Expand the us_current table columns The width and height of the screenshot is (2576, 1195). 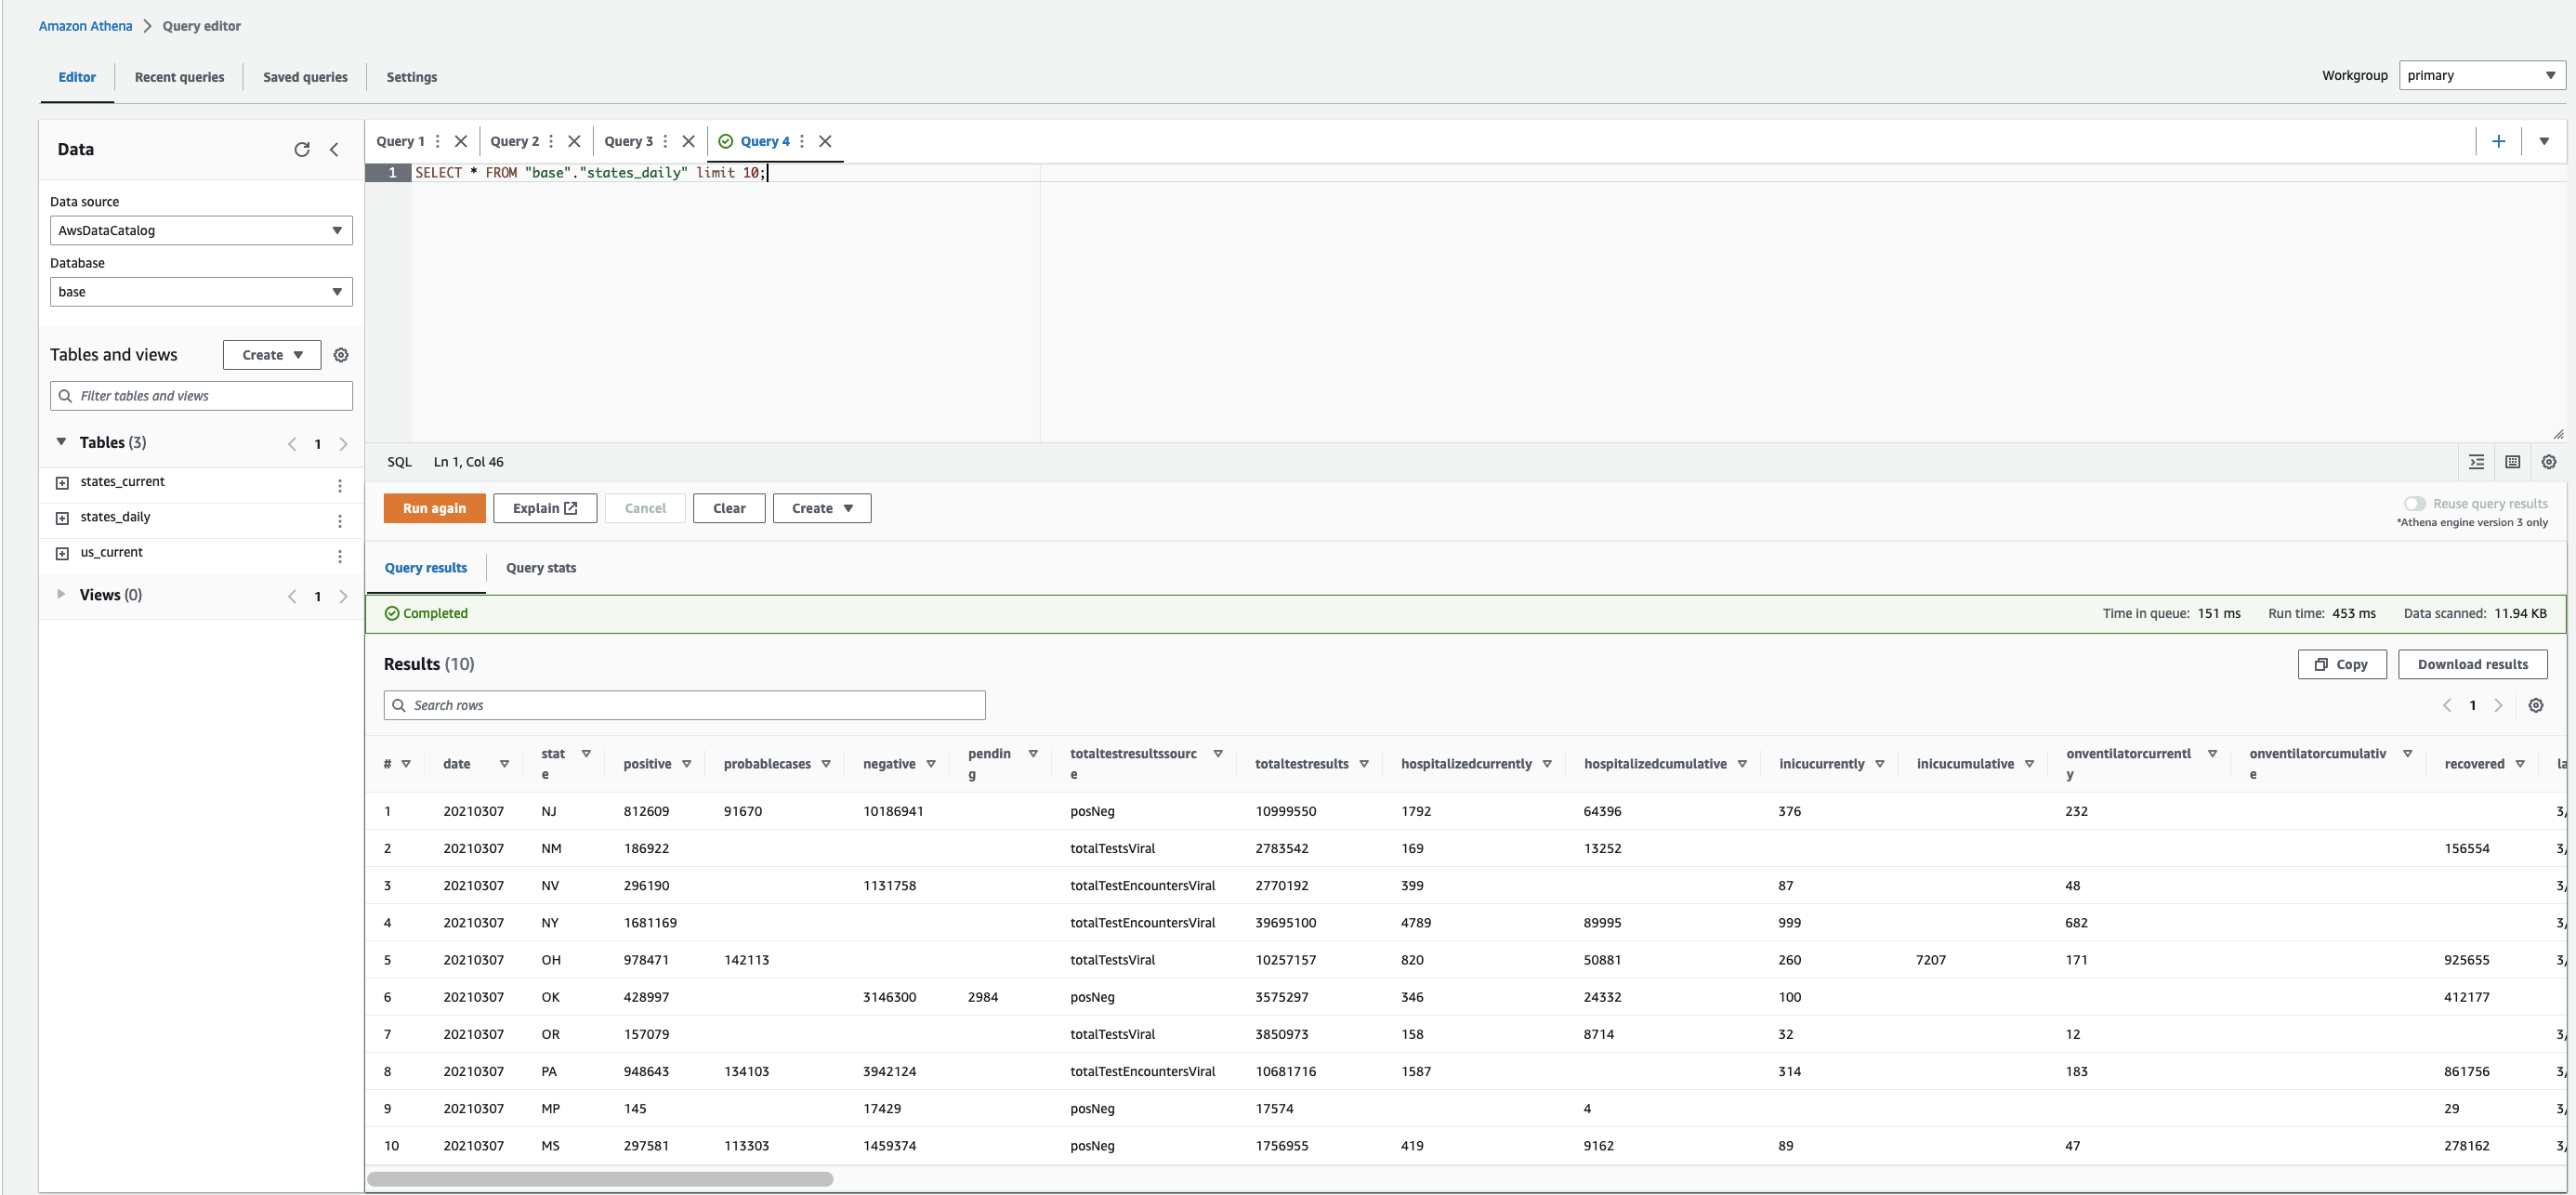coord(62,553)
